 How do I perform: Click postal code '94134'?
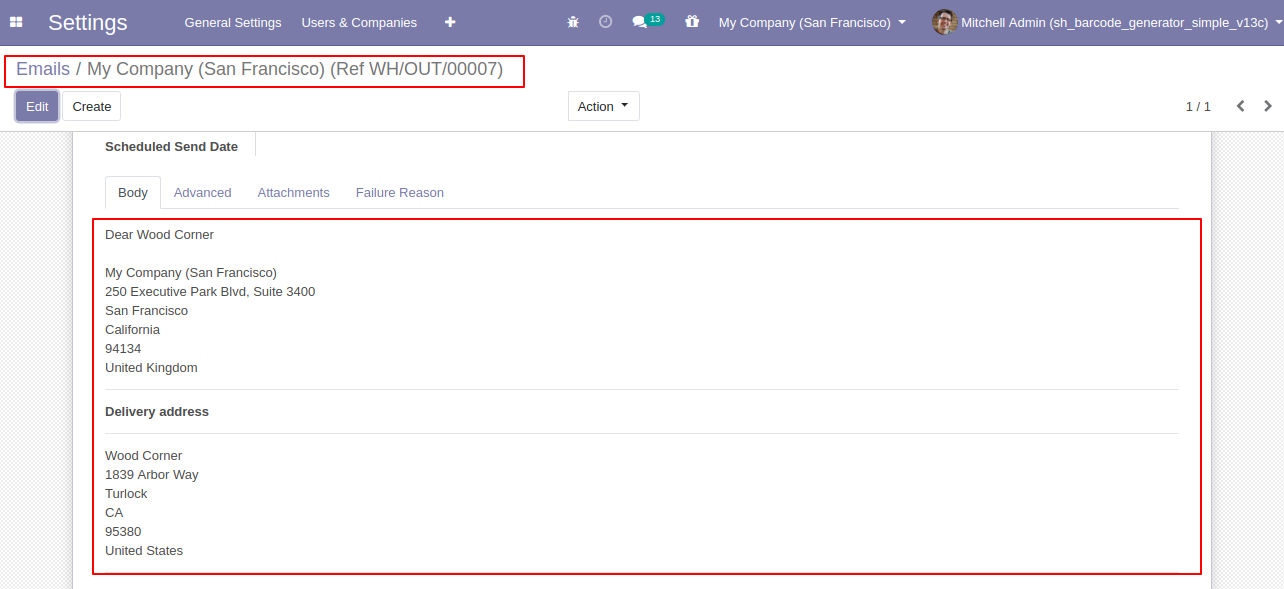[123, 348]
